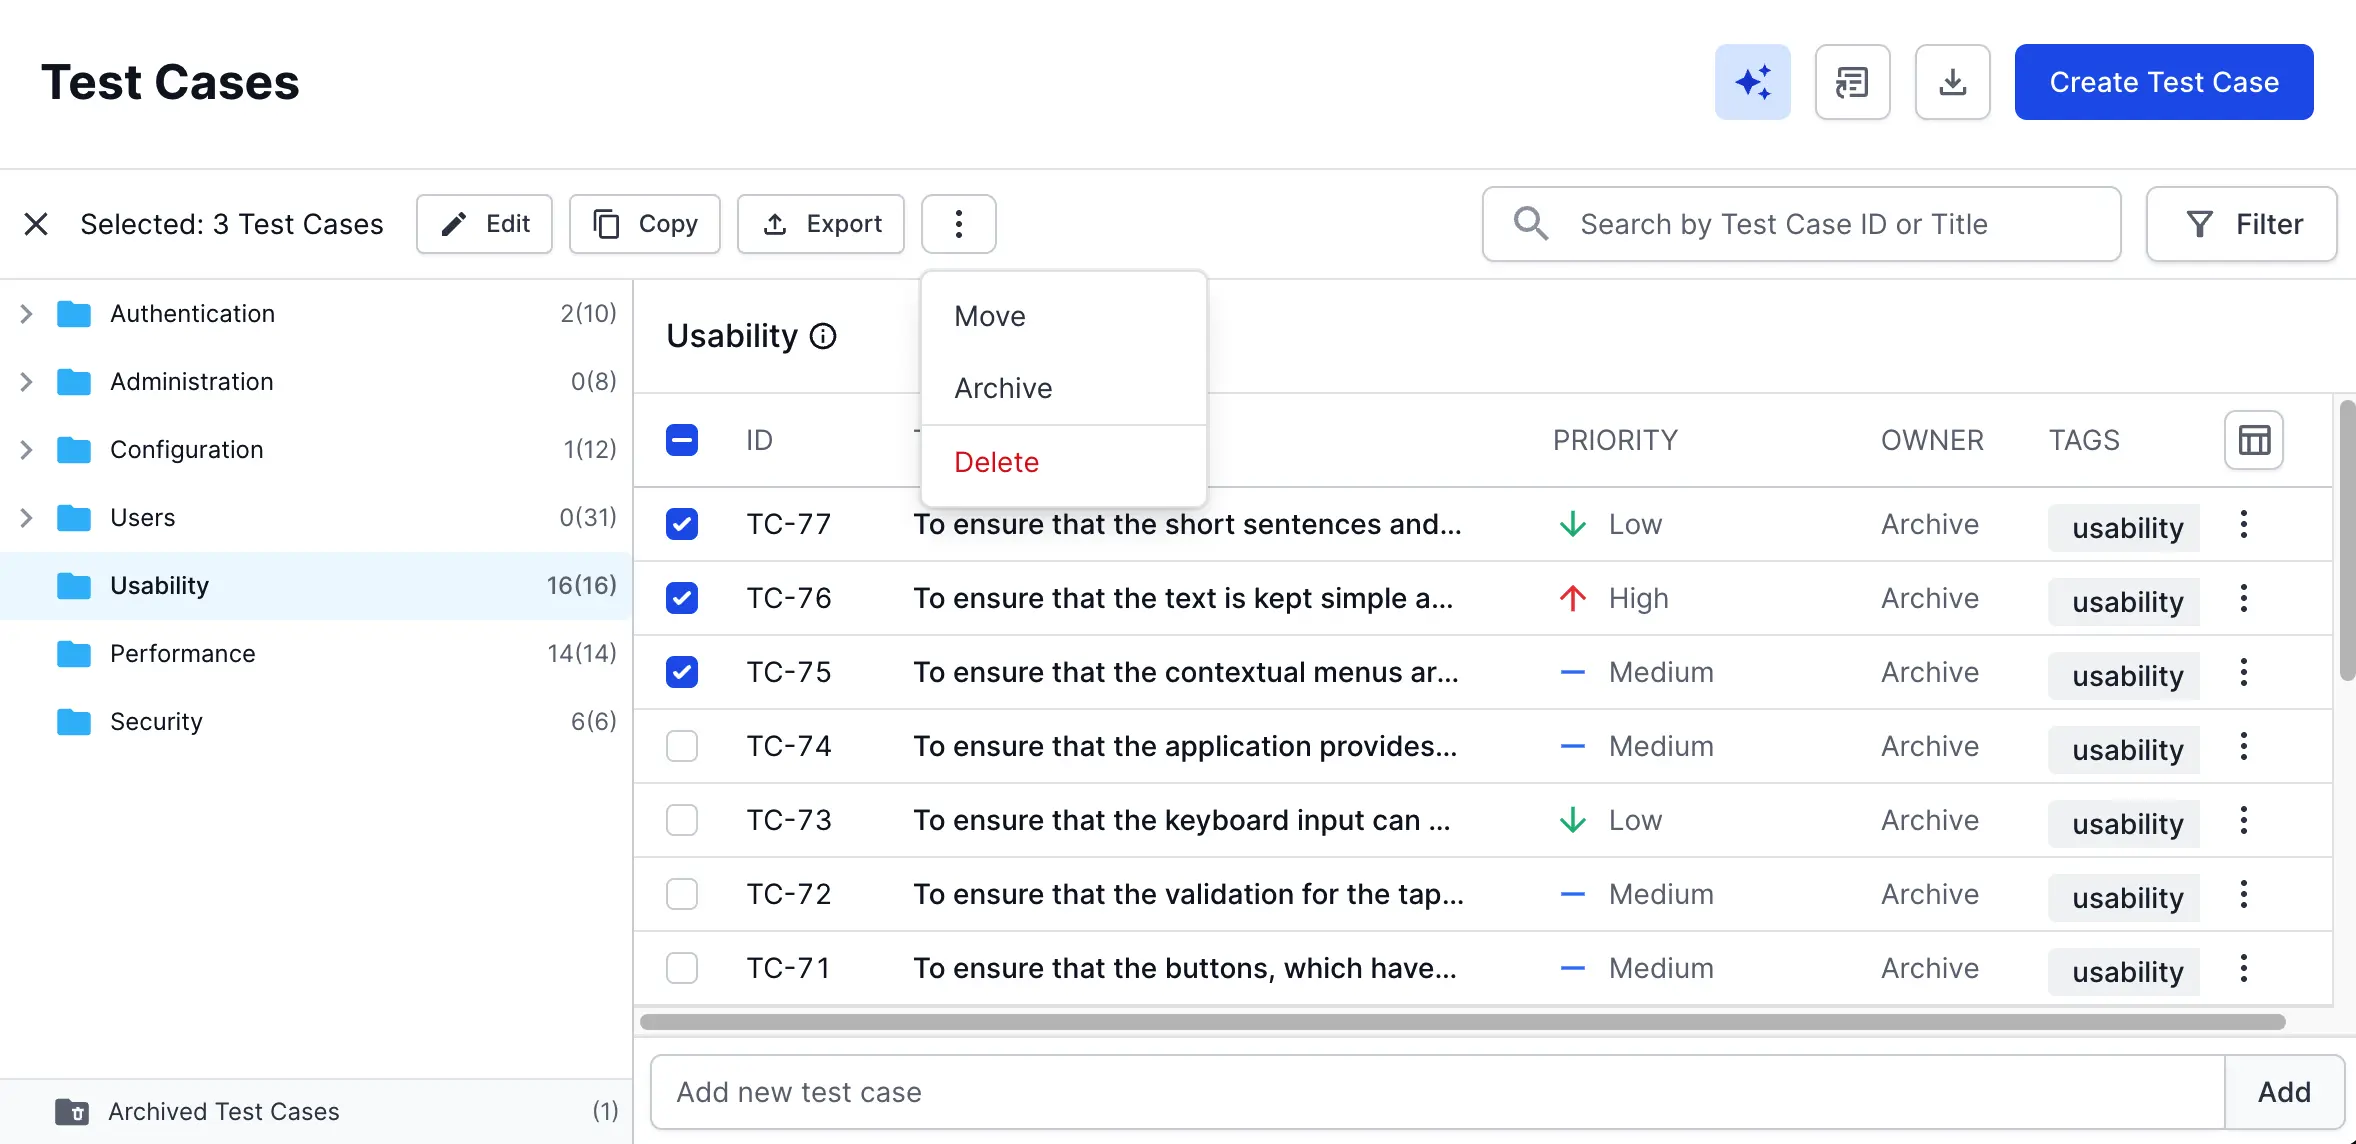Click the column settings table icon

pos(2253,440)
